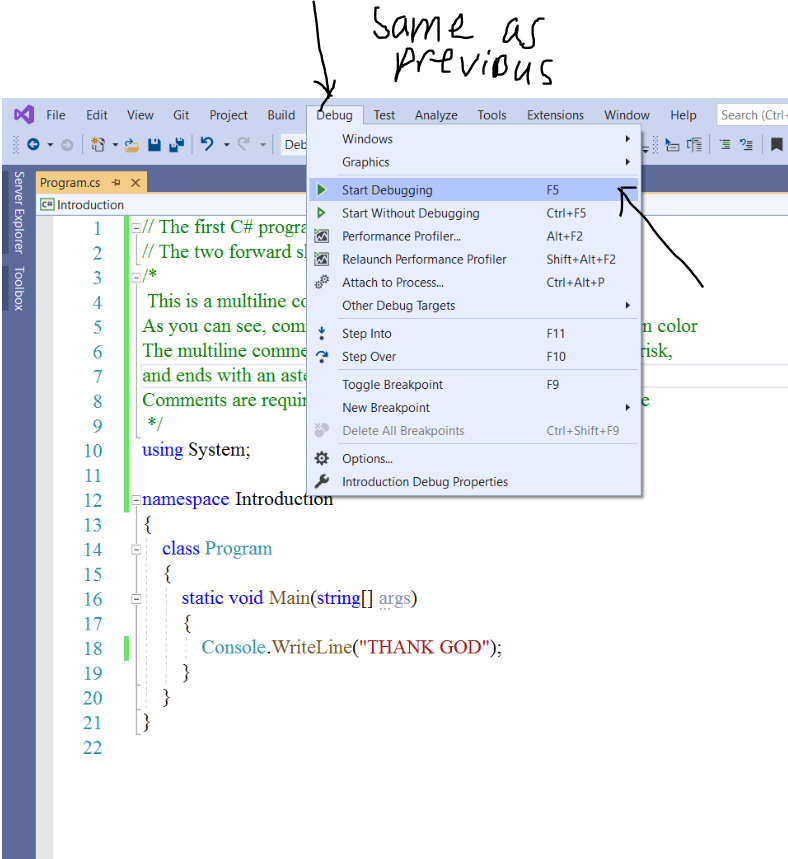
Task: Open the Toolbox side tab
Action: (x=19, y=289)
